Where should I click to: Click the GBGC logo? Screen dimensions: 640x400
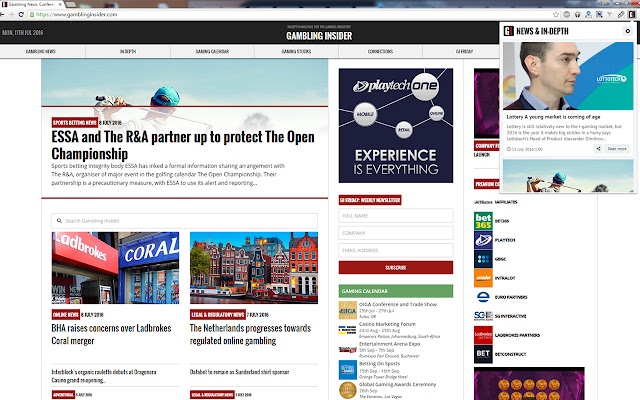point(483,259)
